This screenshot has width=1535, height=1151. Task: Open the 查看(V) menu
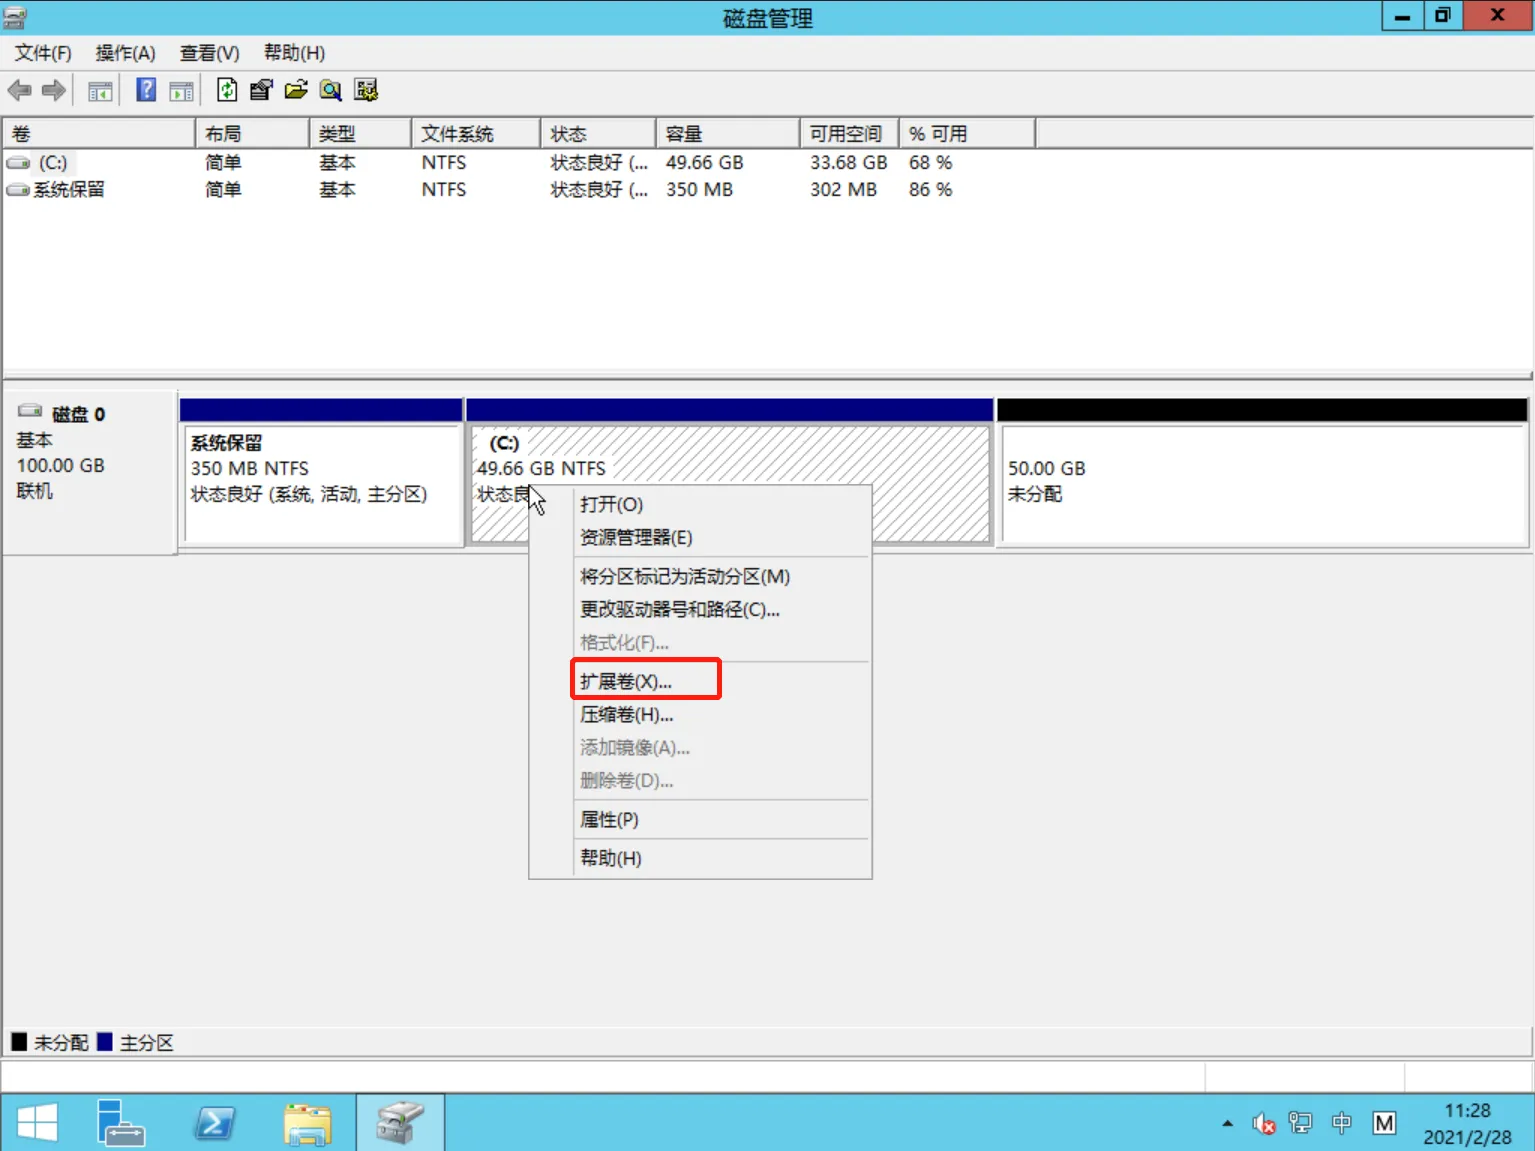pyautogui.click(x=207, y=52)
